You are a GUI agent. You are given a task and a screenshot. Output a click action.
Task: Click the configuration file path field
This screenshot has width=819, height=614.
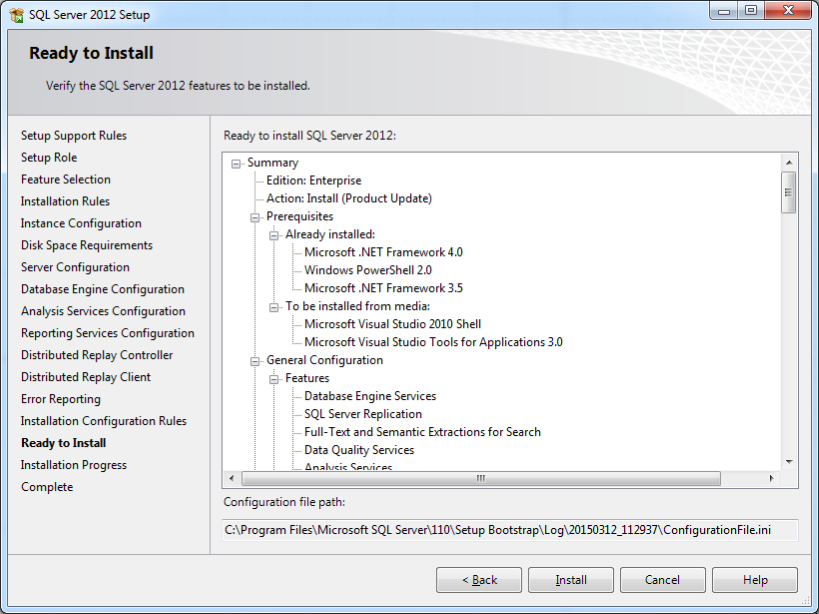510,530
